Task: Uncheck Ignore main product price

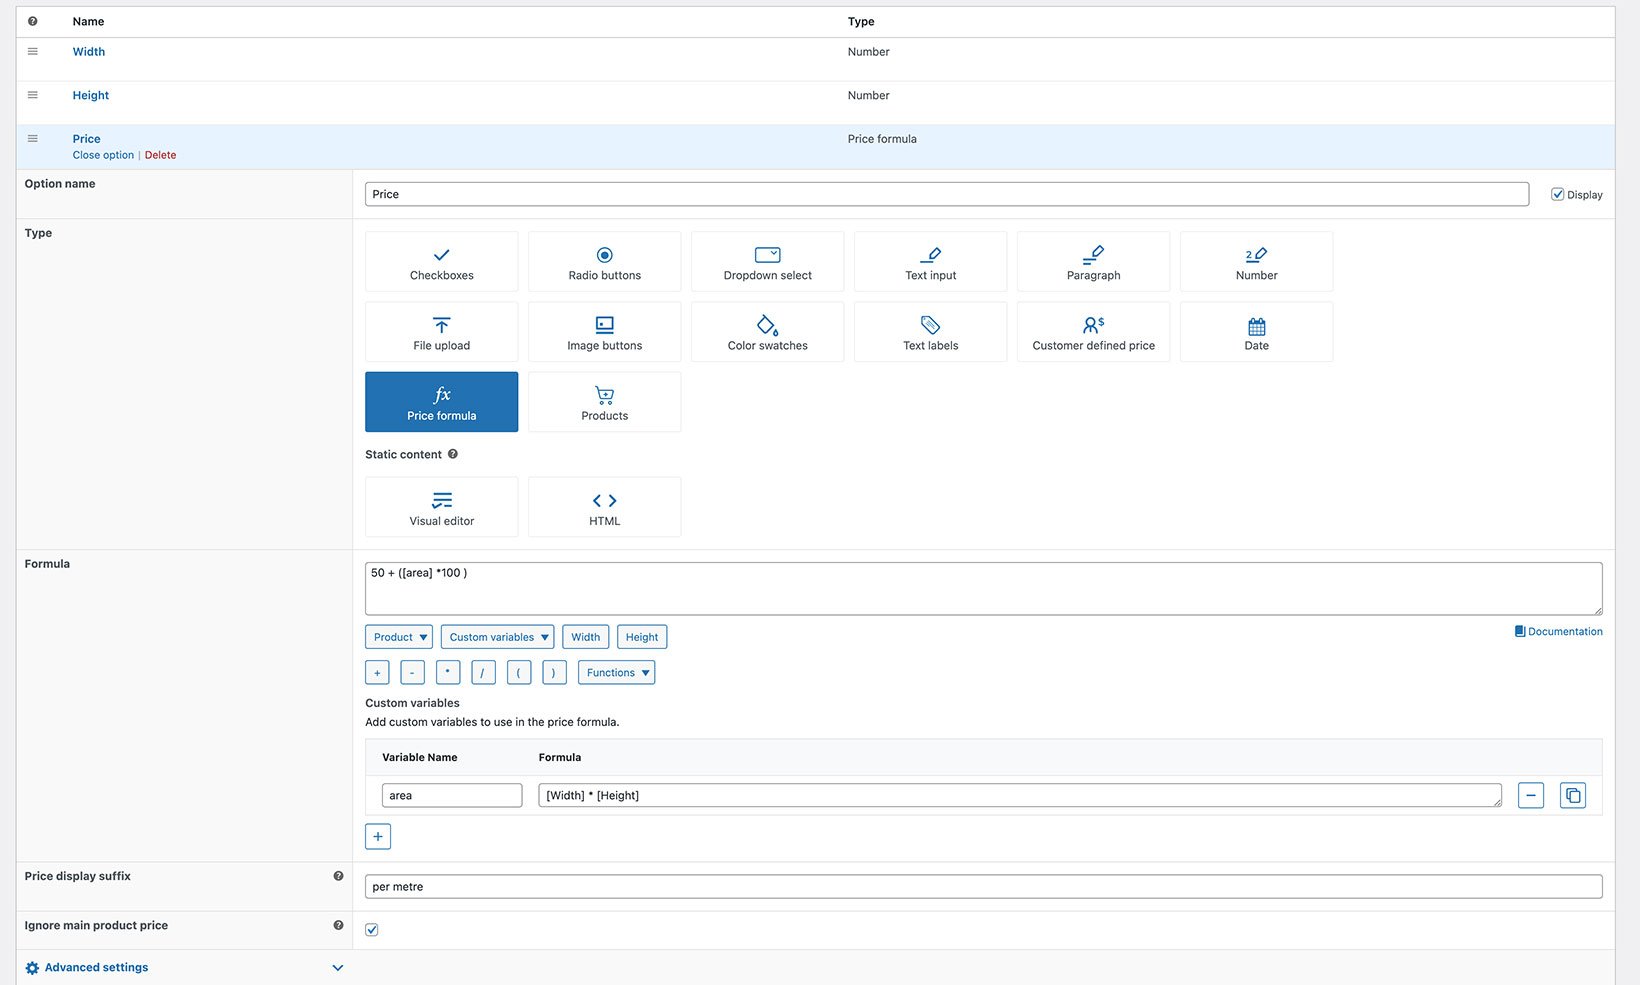Action: (372, 930)
